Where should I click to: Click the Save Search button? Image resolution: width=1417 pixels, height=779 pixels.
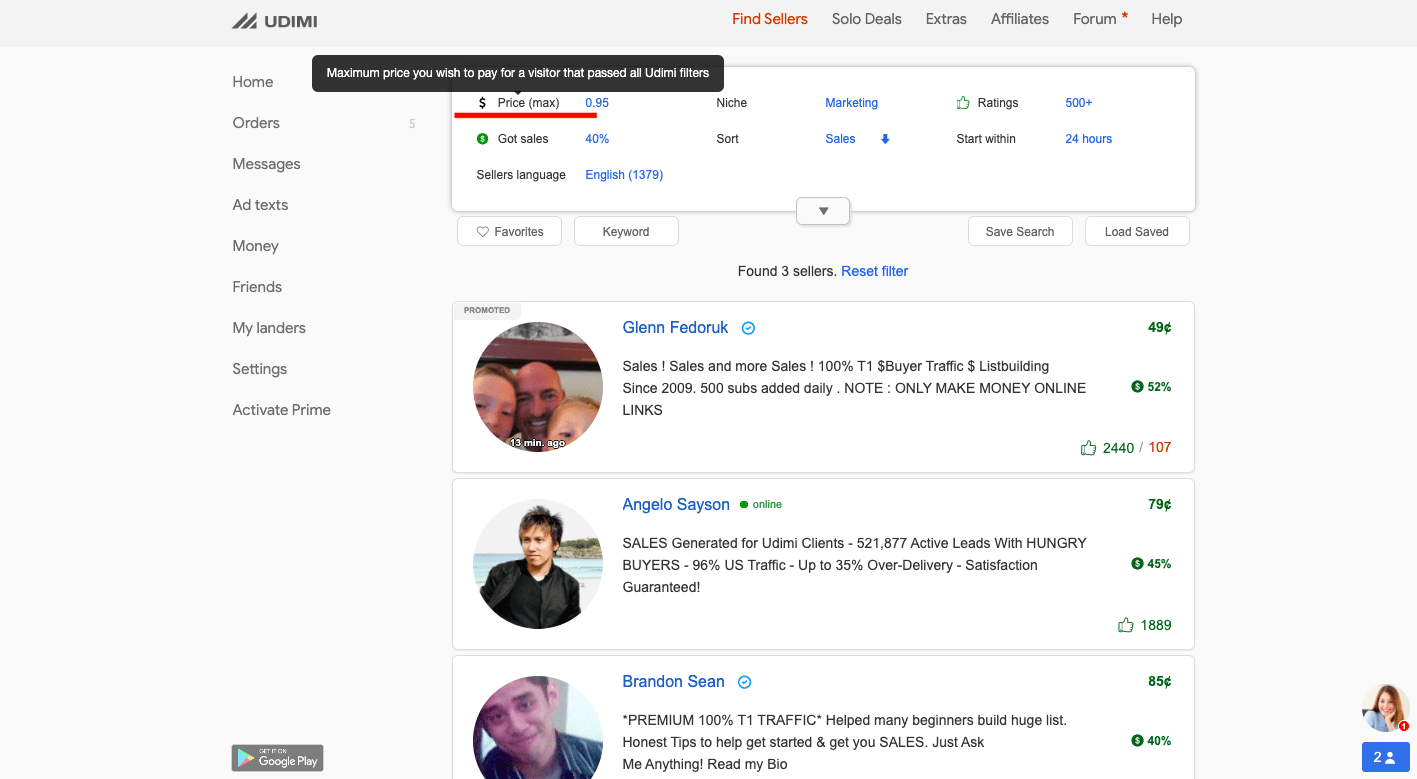(1019, 231)
